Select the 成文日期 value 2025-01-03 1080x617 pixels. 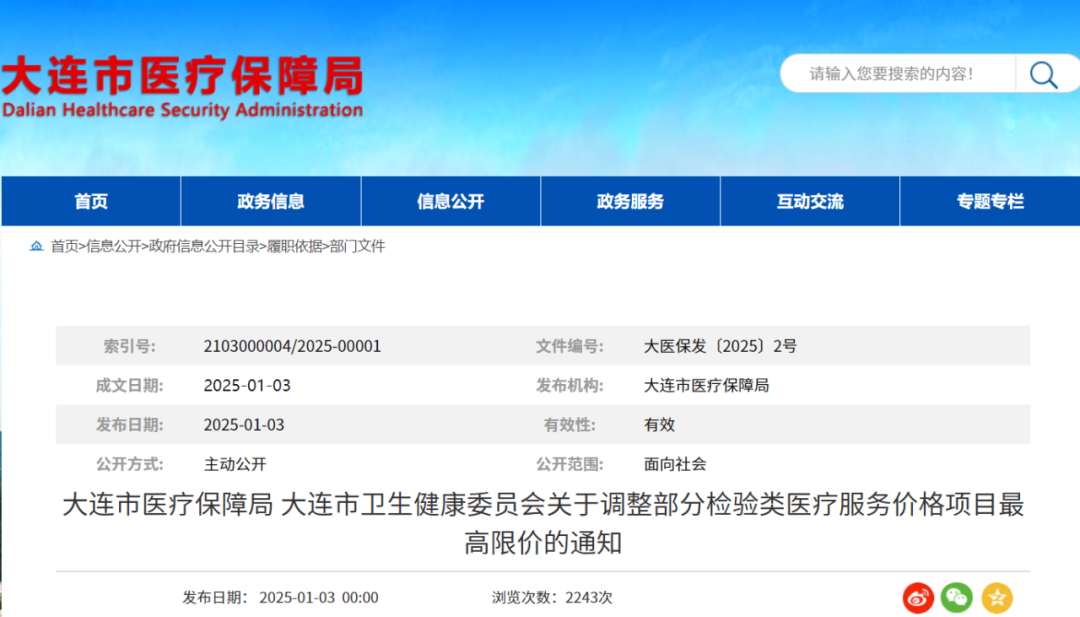[x=247, y=385]
